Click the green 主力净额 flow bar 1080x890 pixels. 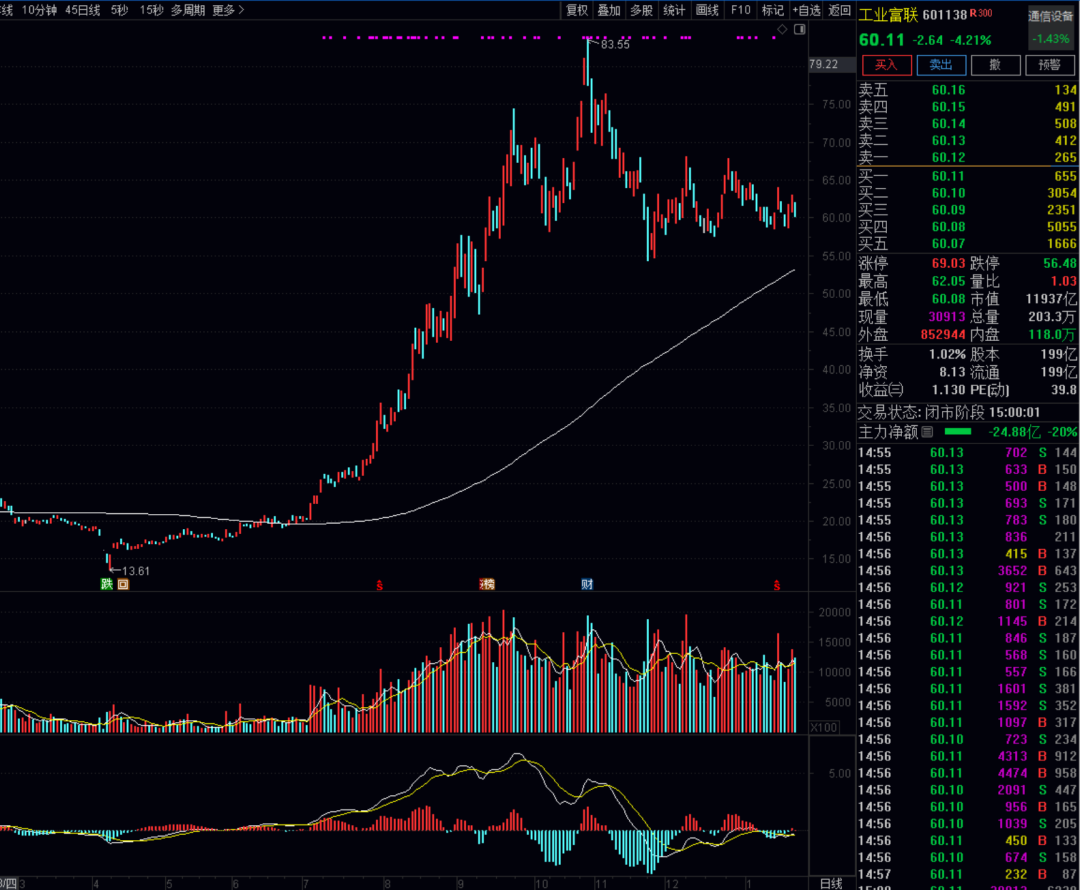(958, 432)
